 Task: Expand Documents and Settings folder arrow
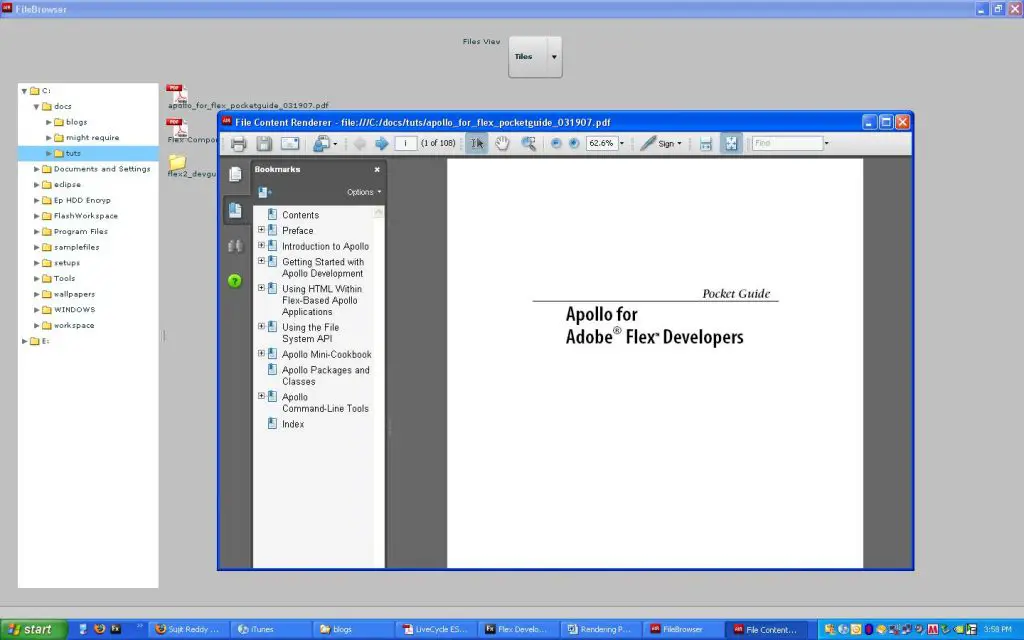click(37, 169)
